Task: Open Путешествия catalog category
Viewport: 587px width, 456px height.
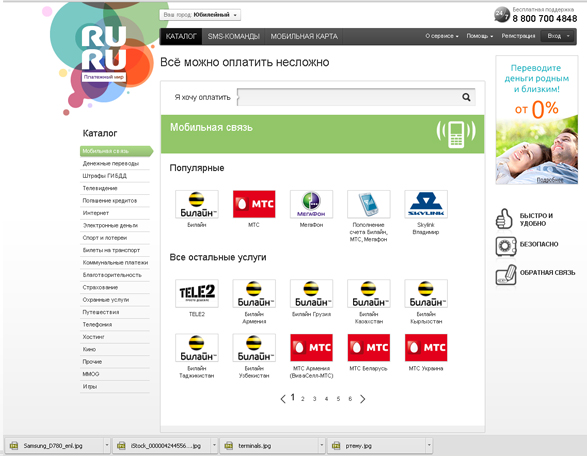Action: [101, 312]
